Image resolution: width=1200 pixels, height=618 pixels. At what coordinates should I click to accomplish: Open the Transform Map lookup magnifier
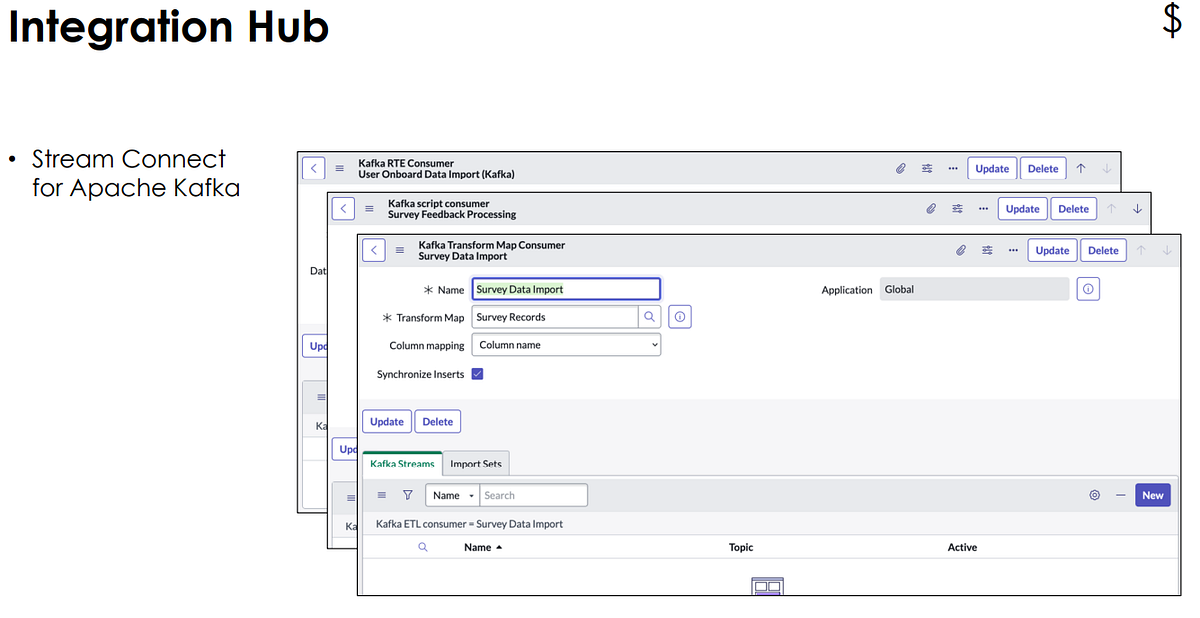pos(650,316)
